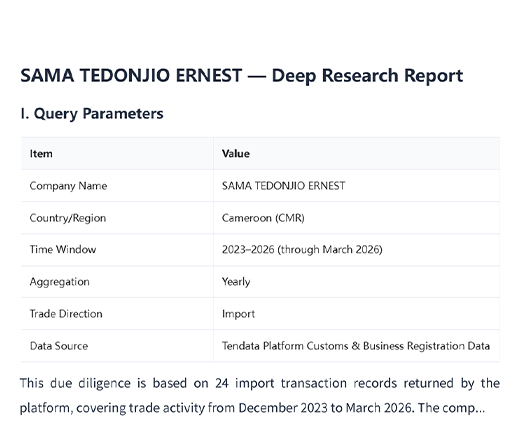520x432 pixels.
Task: Click the 'Yearly' value cell
Action: pyautogui.click(x=356, y=282)
